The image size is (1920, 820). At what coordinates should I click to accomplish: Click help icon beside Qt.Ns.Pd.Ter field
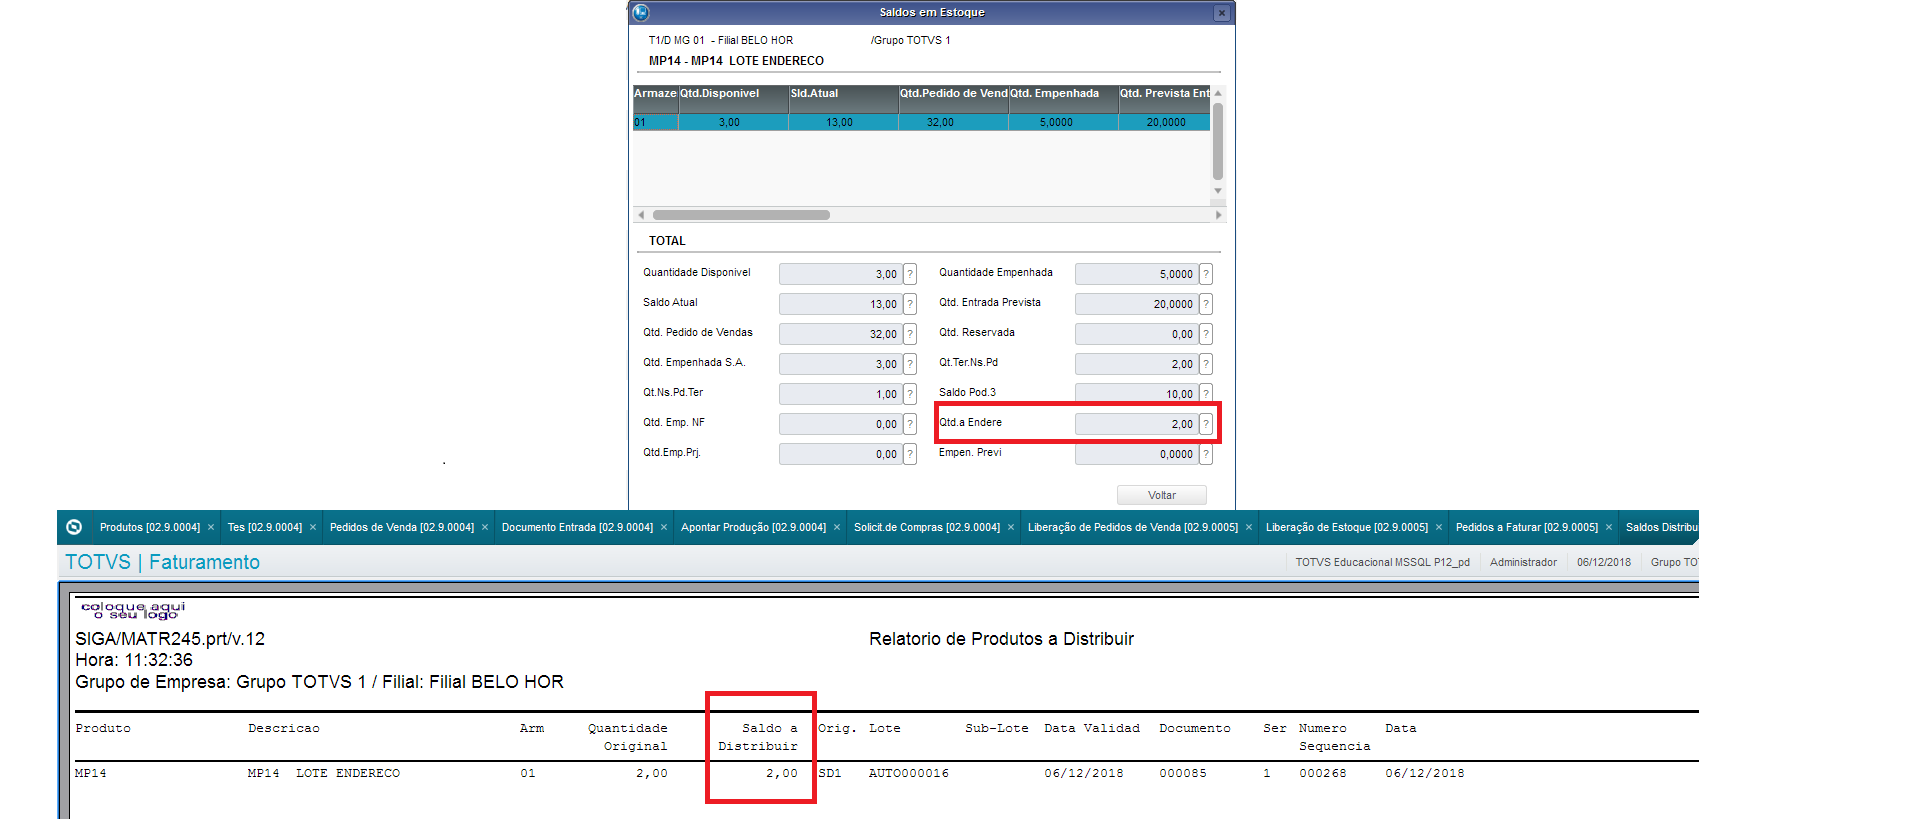pos(910,394)
